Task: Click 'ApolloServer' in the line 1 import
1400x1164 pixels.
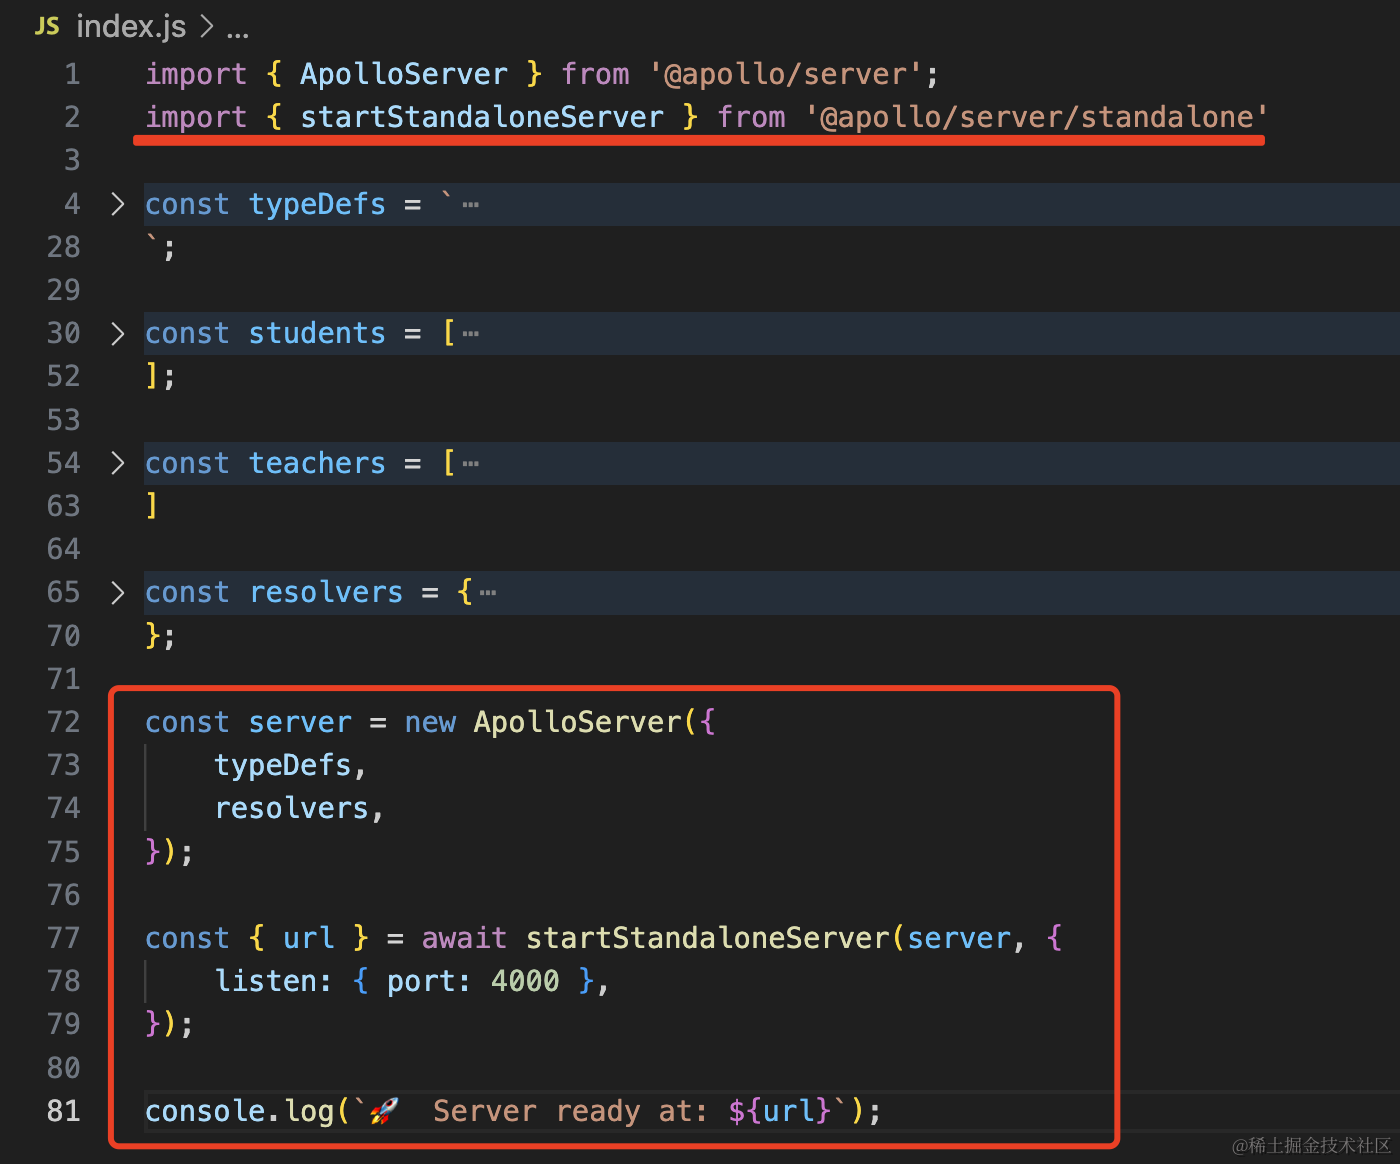Action: 404,74
